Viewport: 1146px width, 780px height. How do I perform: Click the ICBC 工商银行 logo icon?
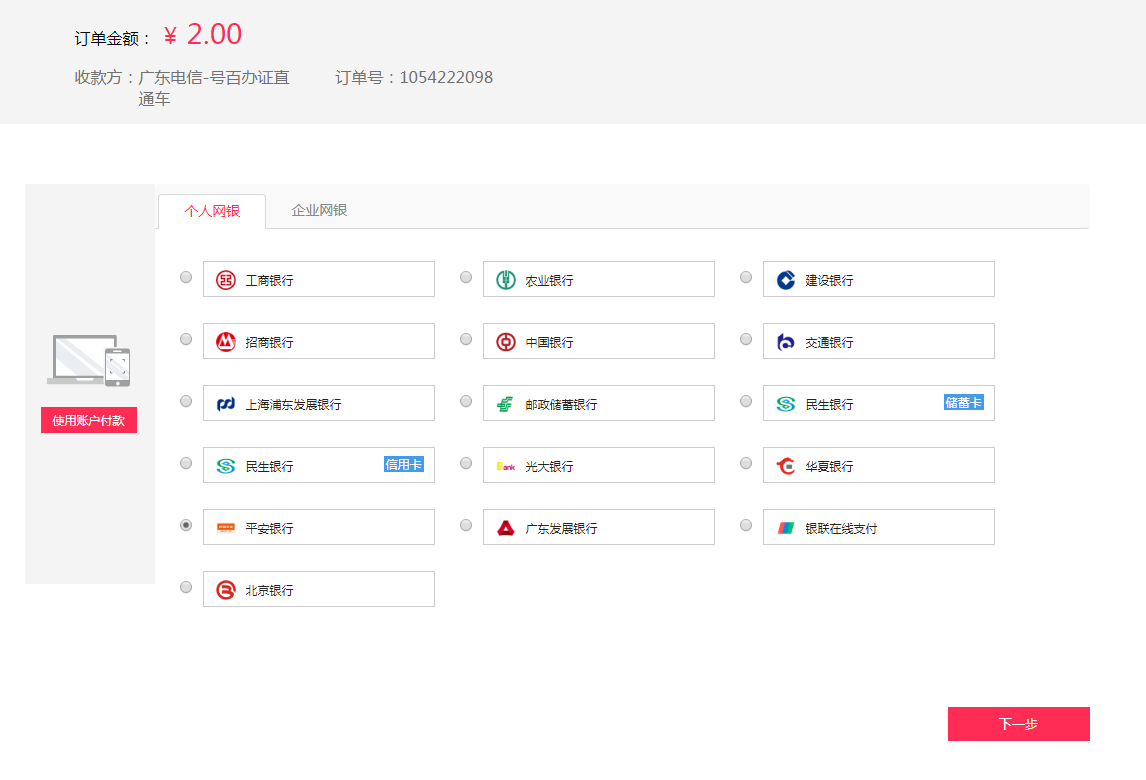click(226, 280)
